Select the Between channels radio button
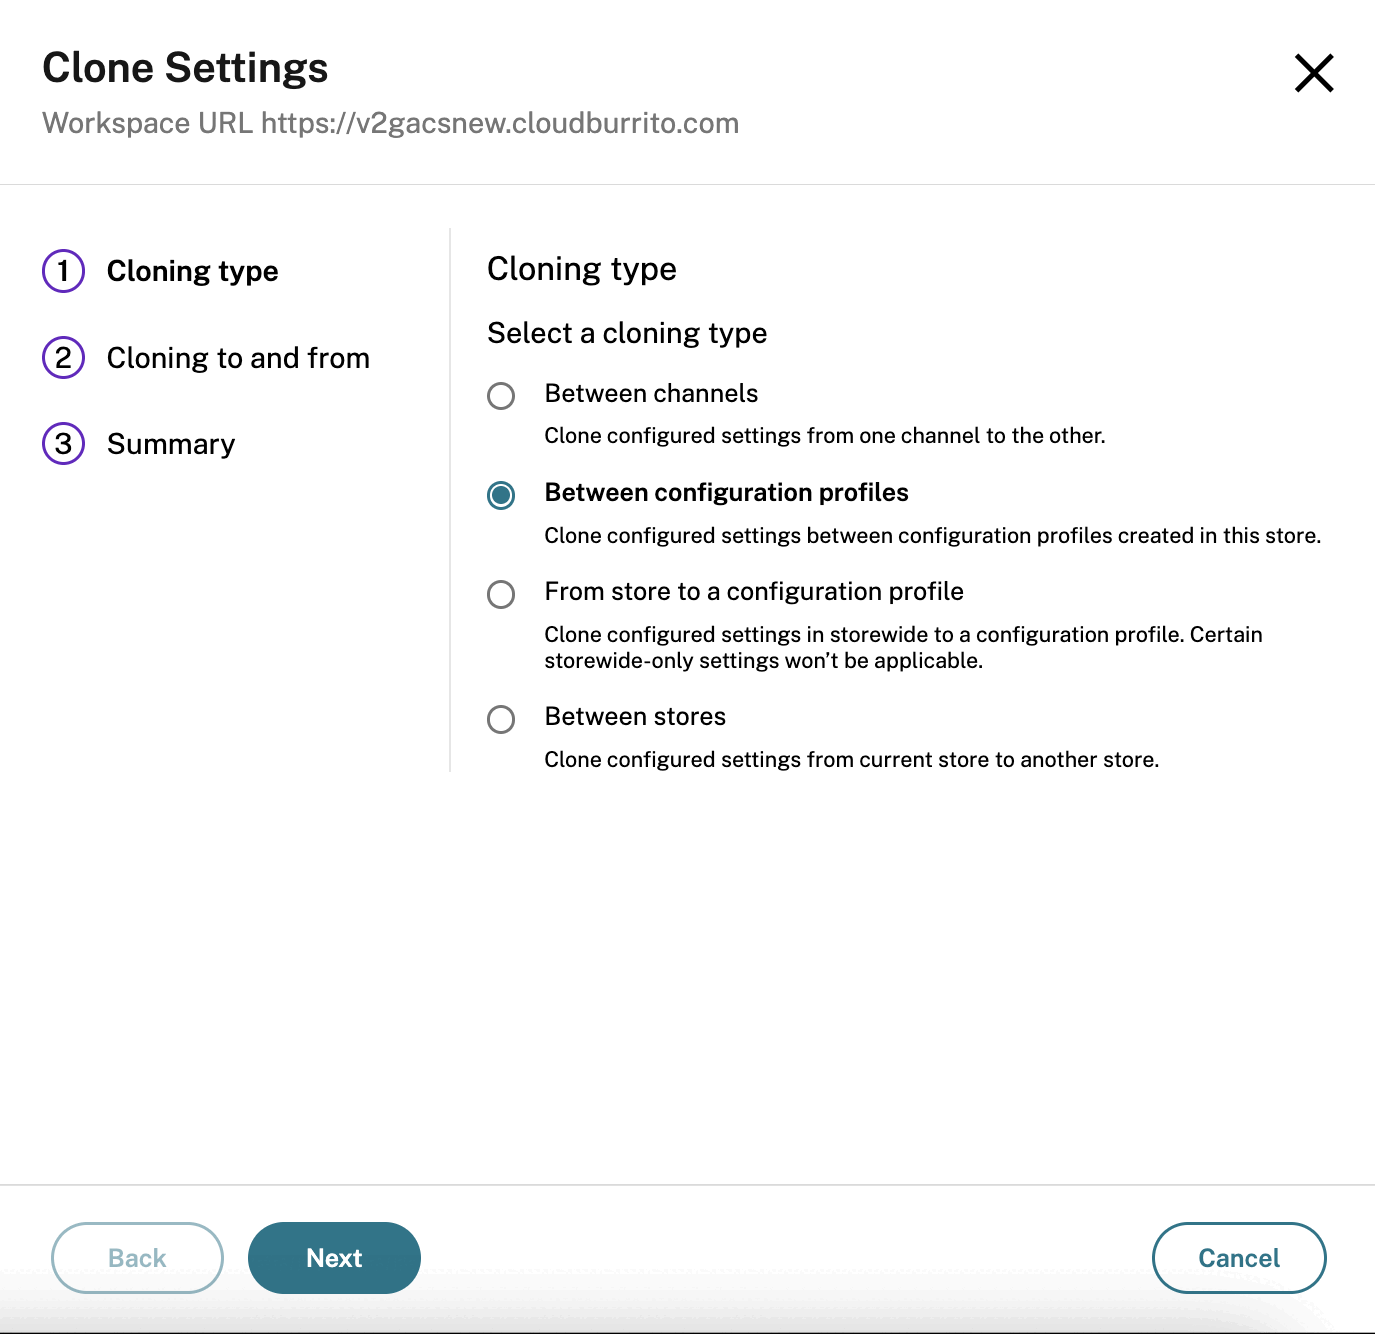1375x1334 pixels. pyautogui.click(x=501, y=395)
